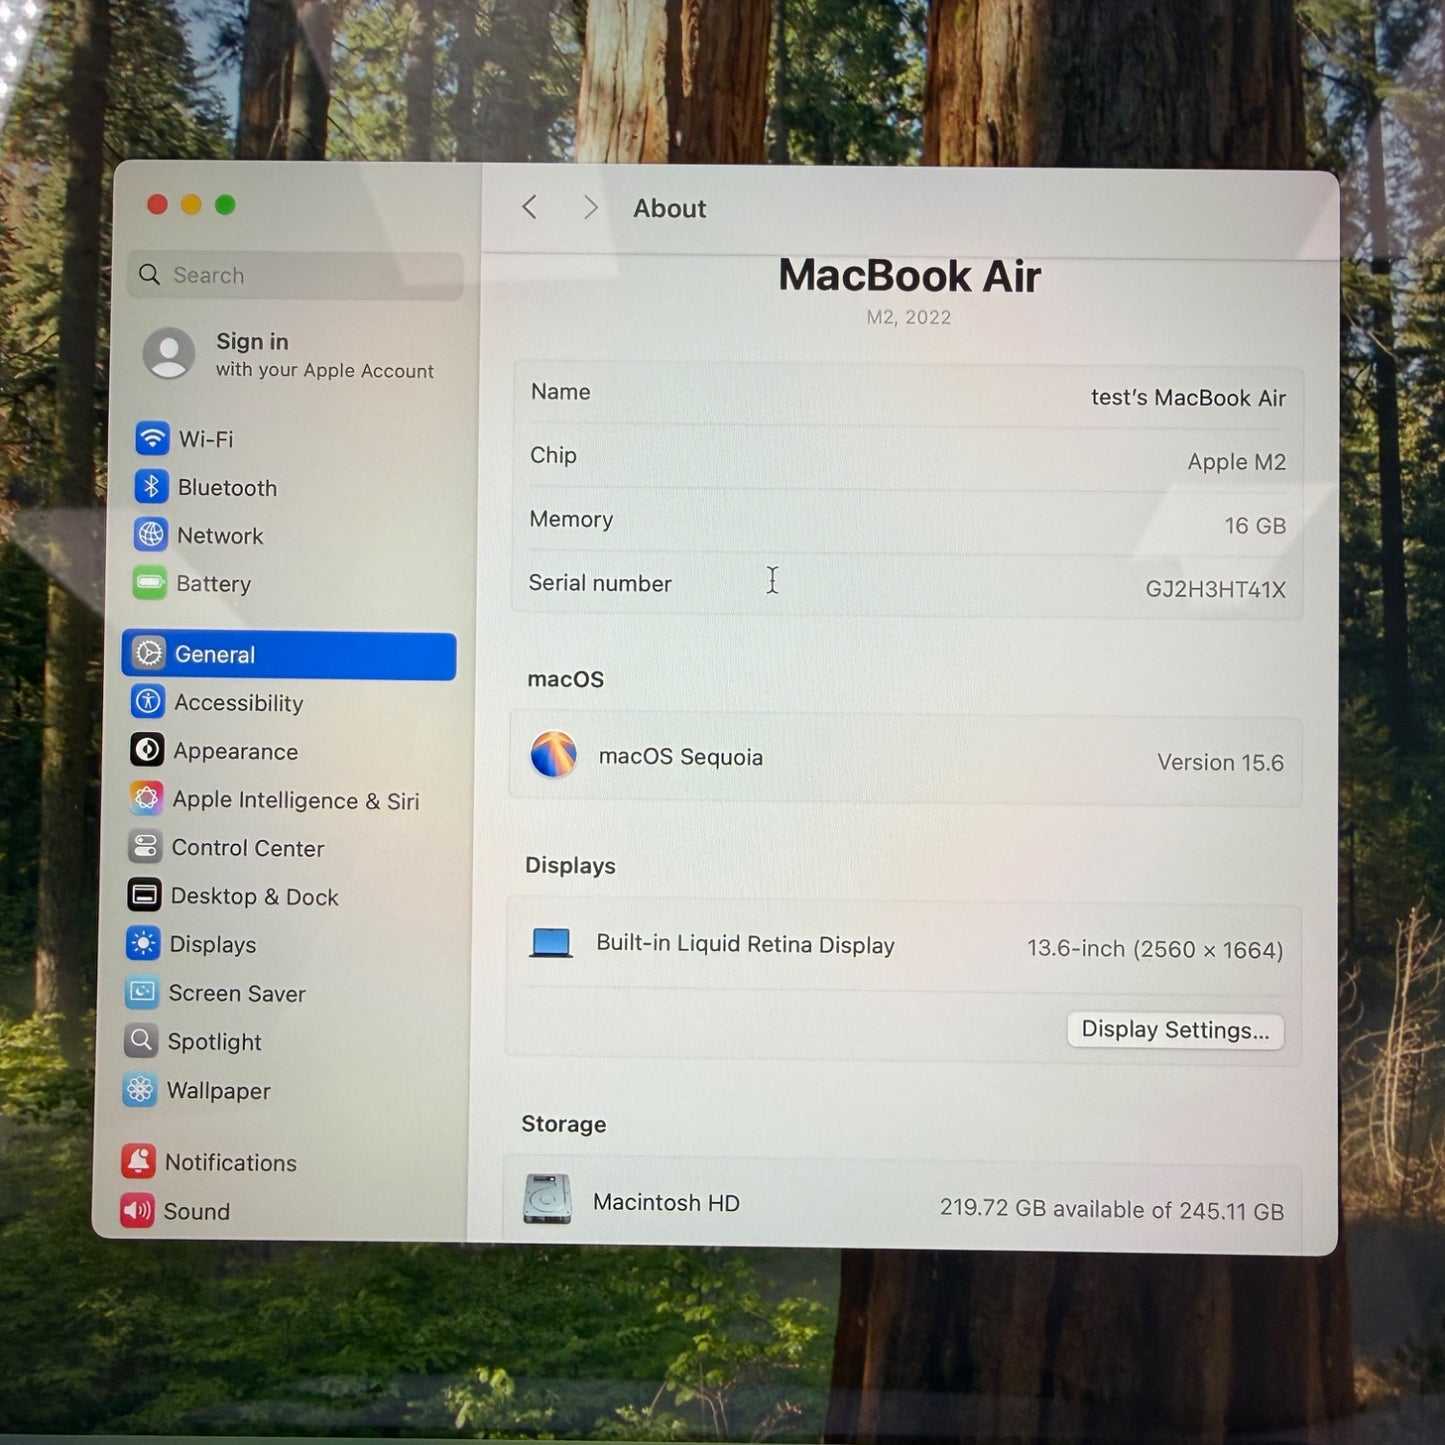Image resolution: width=1445 pixels, height=1445 pixels.
Task: Click the macOS Sequoia logo icon
Action: (x=553, y=755)
